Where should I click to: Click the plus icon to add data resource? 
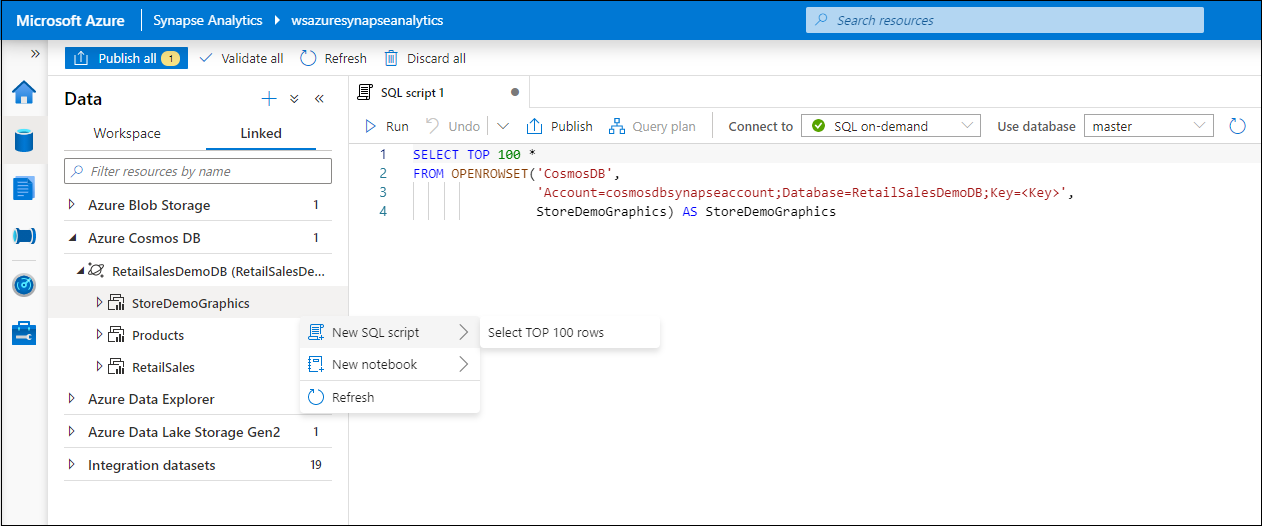[268, 99]
